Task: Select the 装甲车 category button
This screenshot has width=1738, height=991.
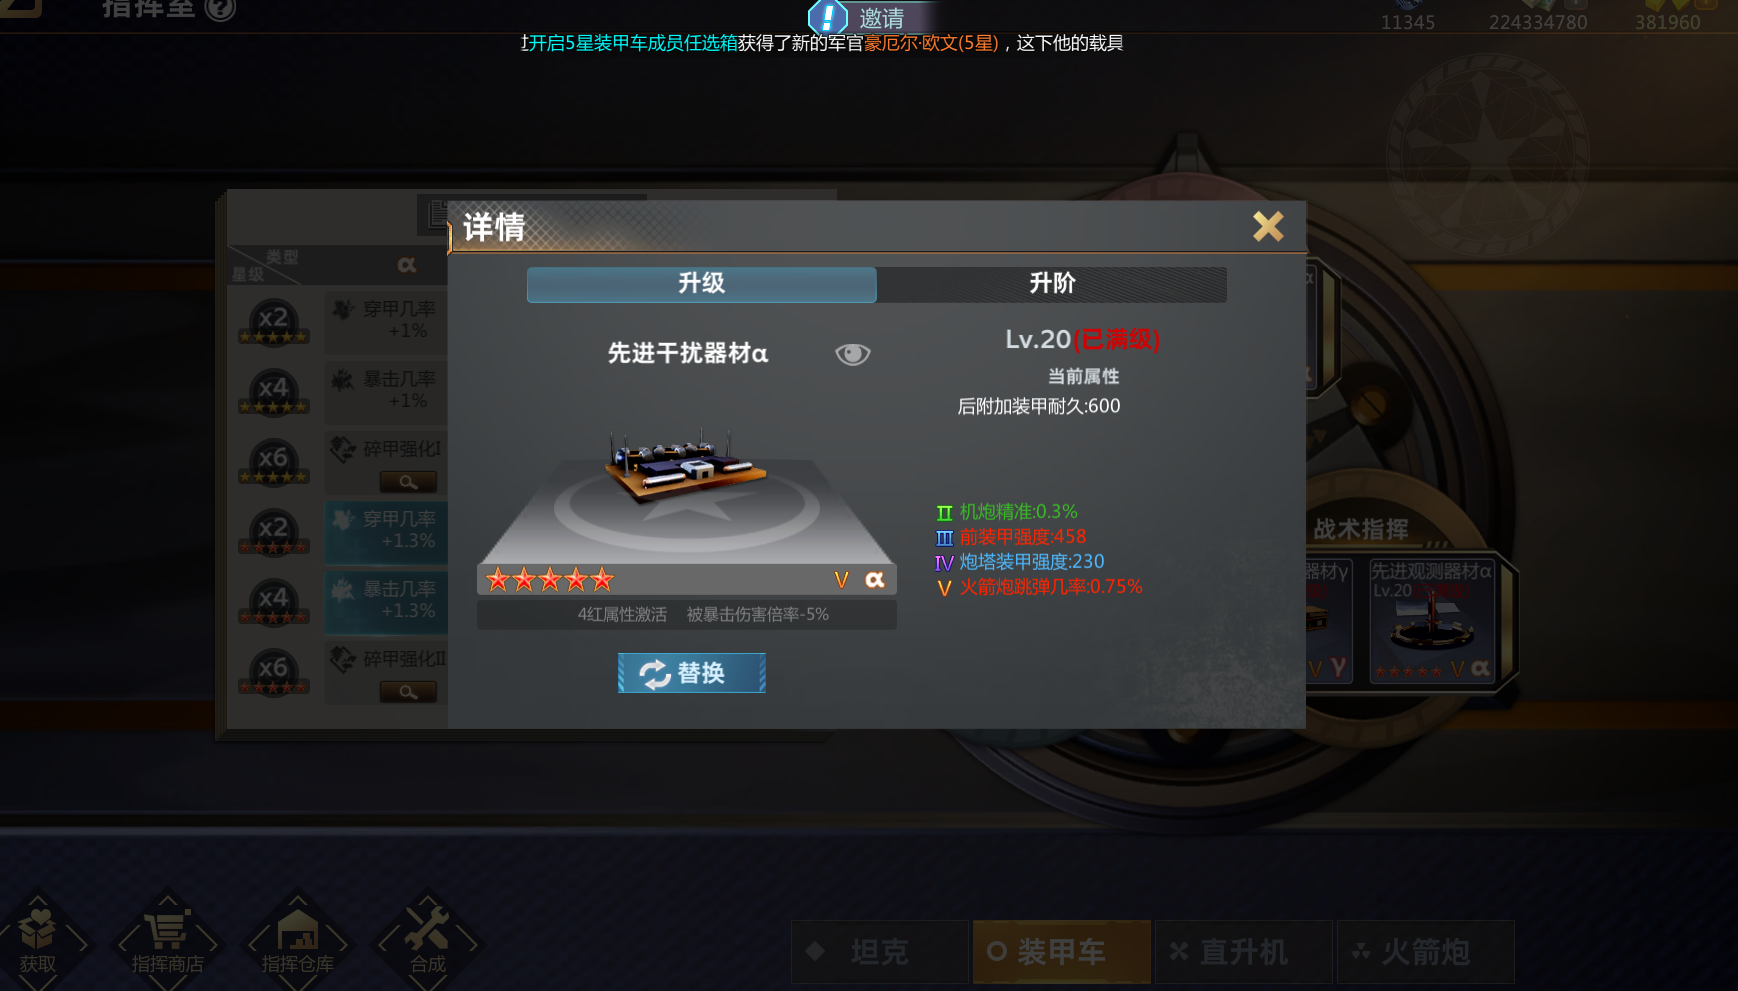Action: tap(1061, 952)
